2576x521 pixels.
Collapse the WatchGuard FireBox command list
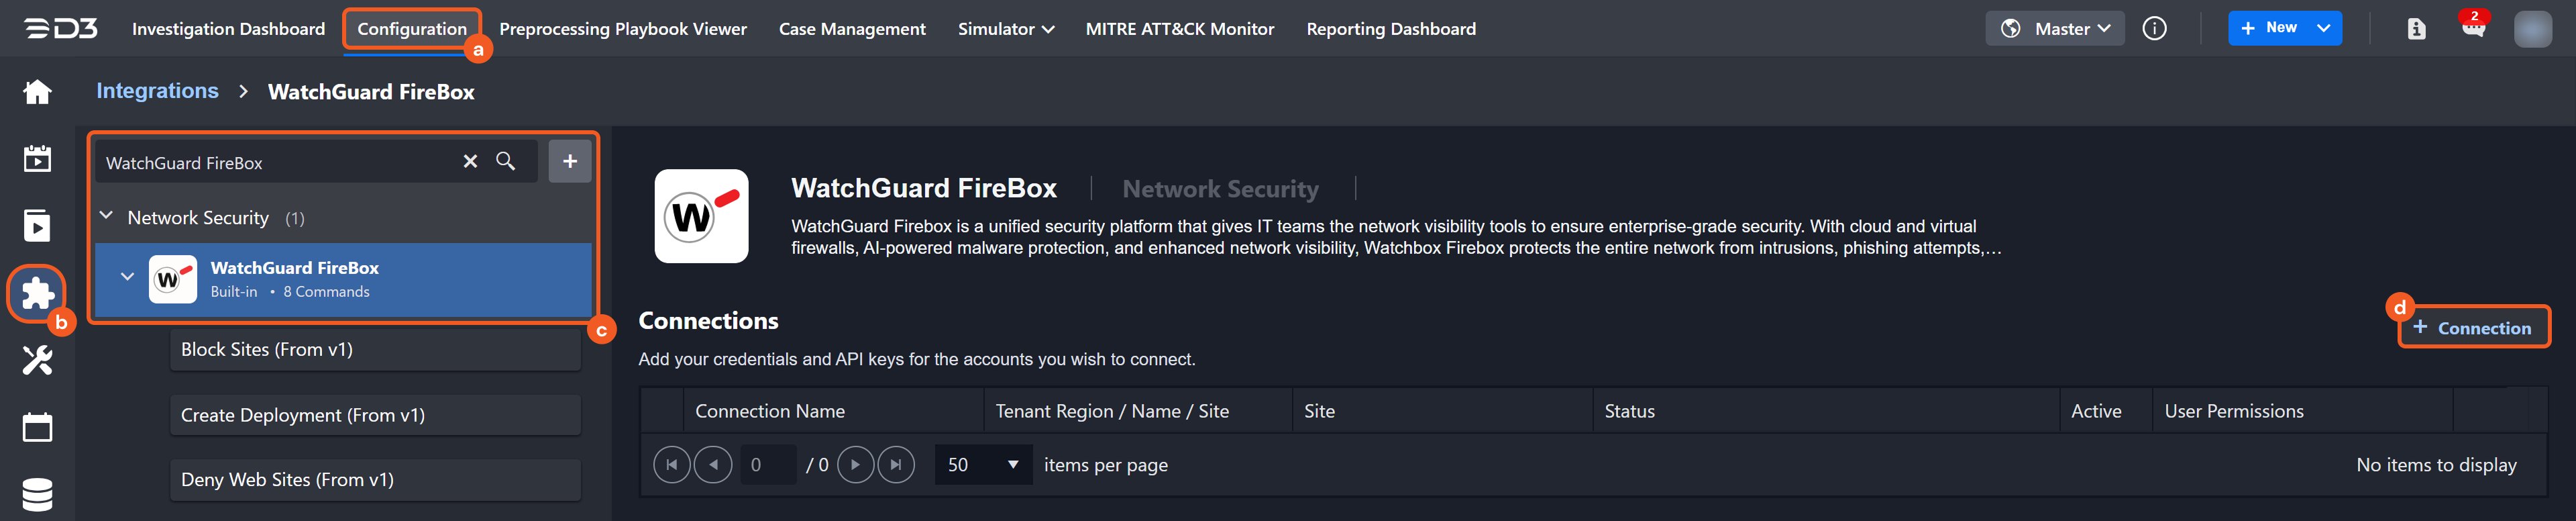pos(127,277)
